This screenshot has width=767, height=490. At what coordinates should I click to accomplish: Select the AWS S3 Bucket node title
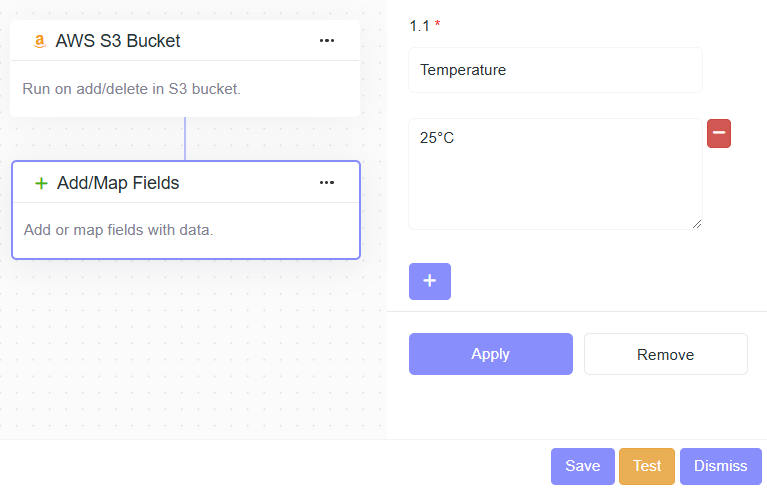[118, 41]
